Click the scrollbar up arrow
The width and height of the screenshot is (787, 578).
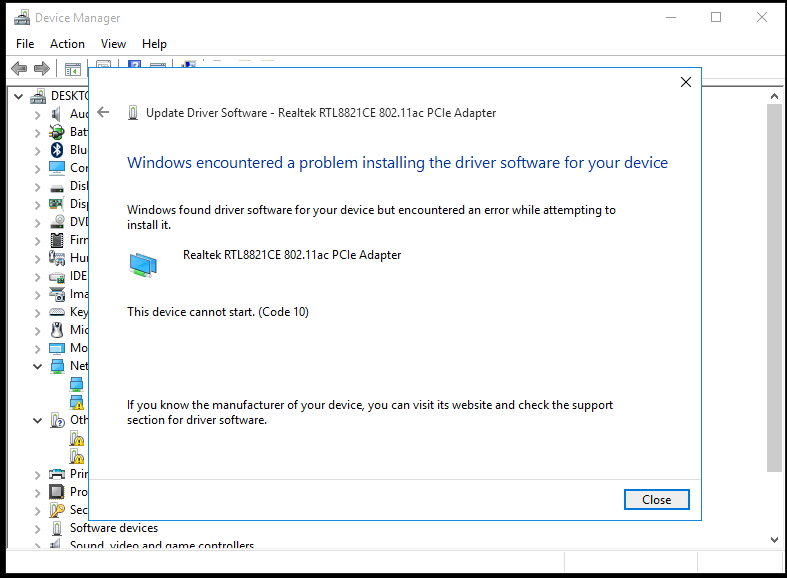pos(774,96)
